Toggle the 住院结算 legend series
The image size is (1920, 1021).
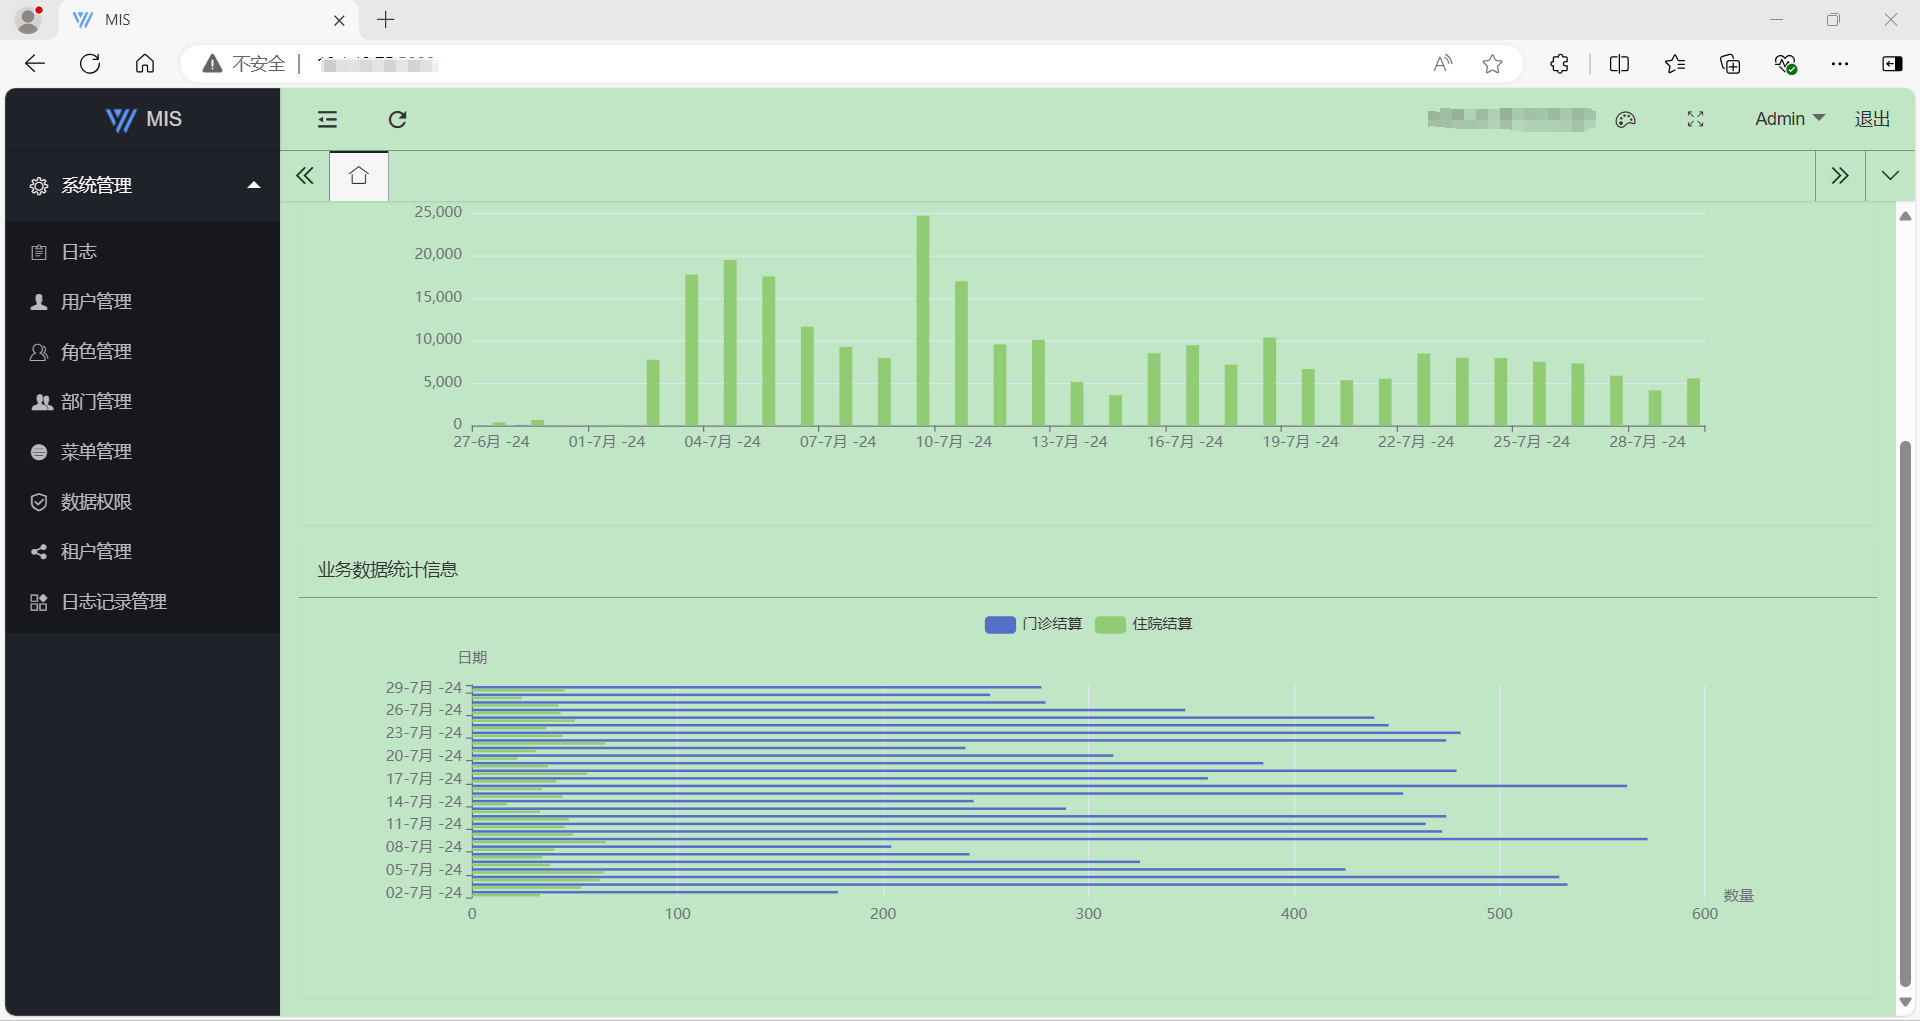click(1144, 624)
